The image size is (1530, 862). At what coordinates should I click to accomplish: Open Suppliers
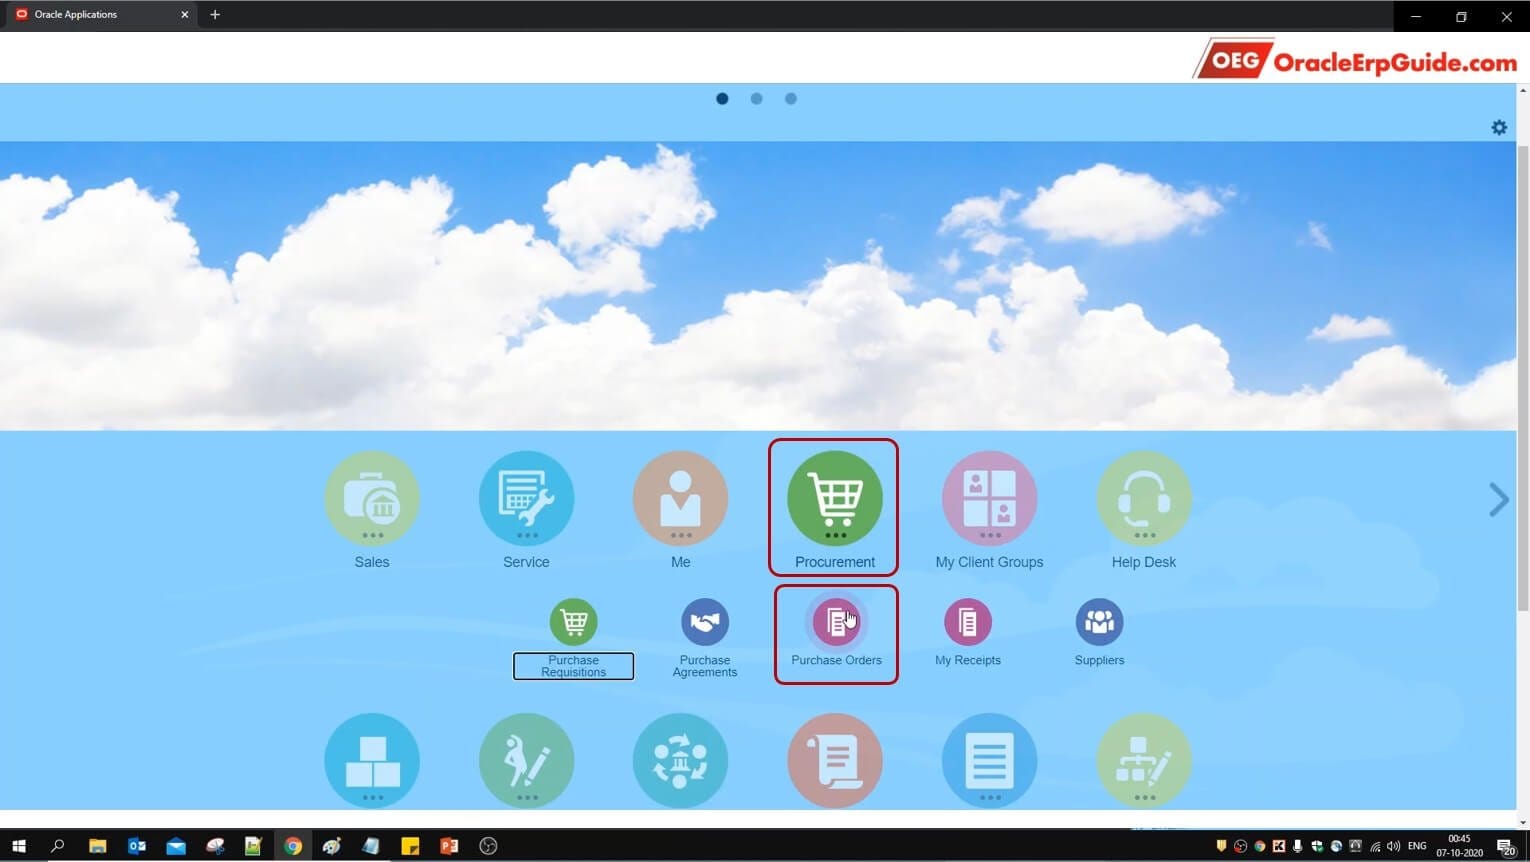[x=1099, y=621]
